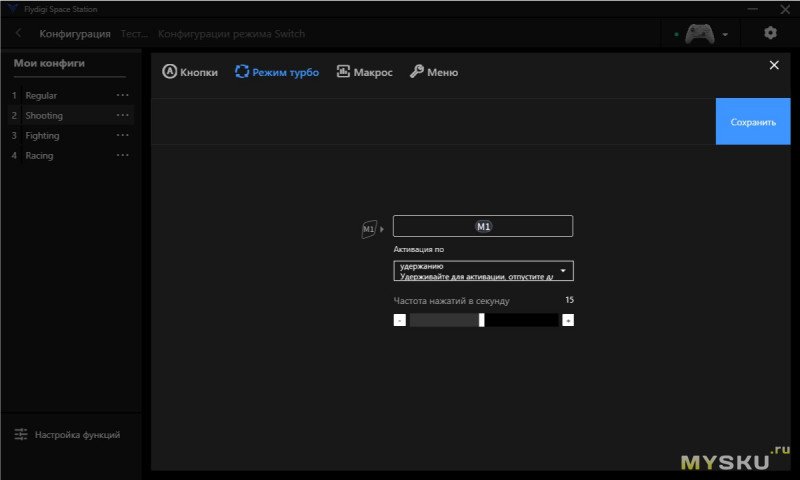This screenshot has height=480, width=800.
Task: Expand the controller dropdown arrow
Action: (x=725, y=35)
